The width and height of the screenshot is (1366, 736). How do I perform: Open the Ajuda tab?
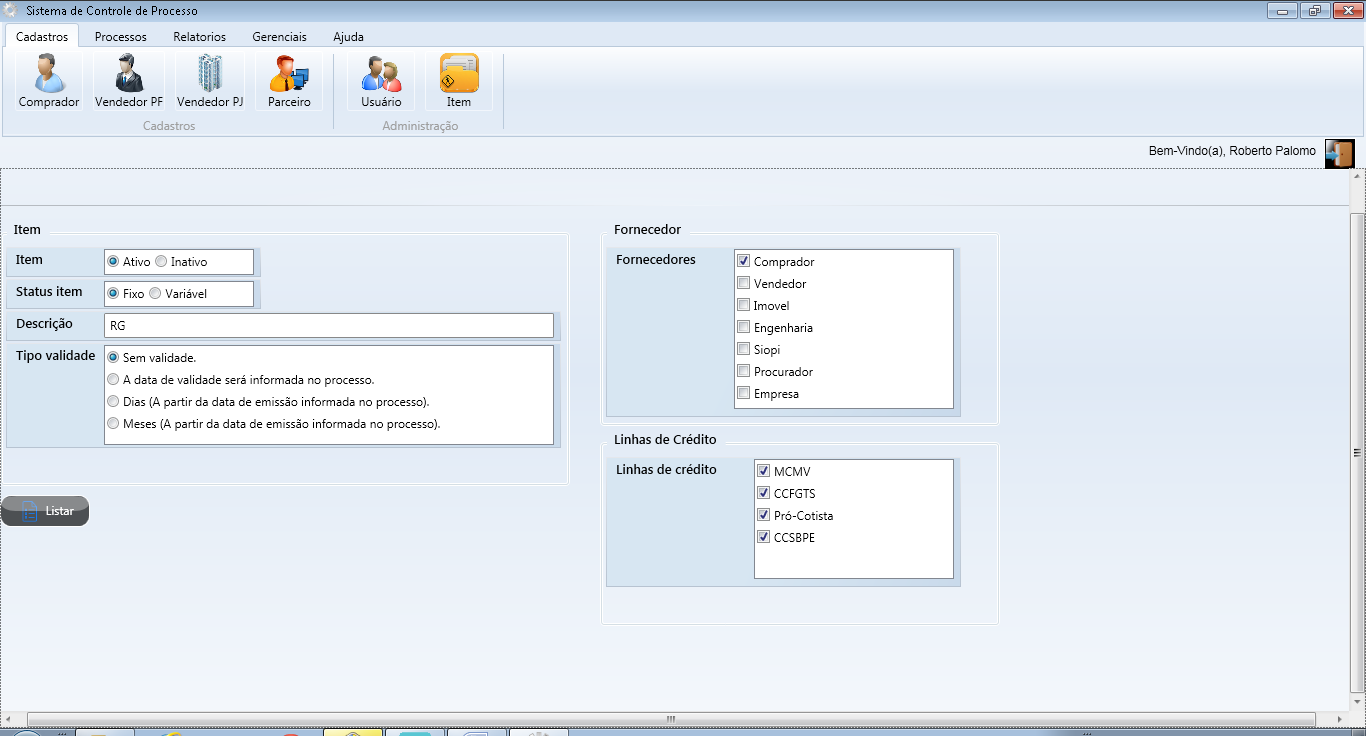[348, 36]
